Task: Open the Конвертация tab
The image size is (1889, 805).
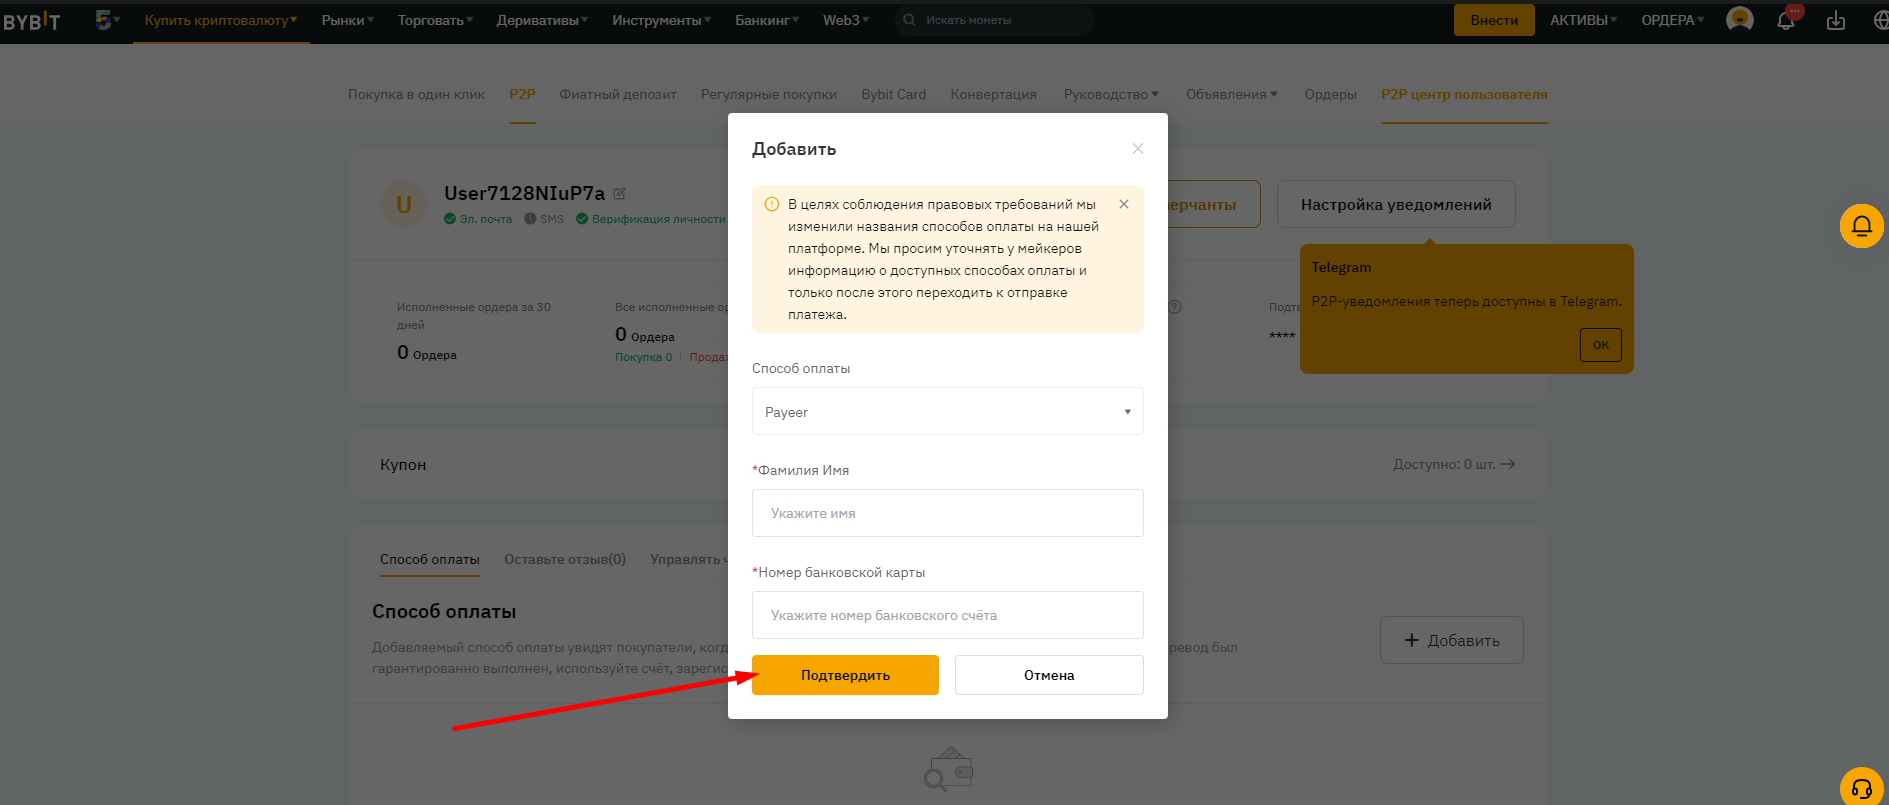Action: 993,94
